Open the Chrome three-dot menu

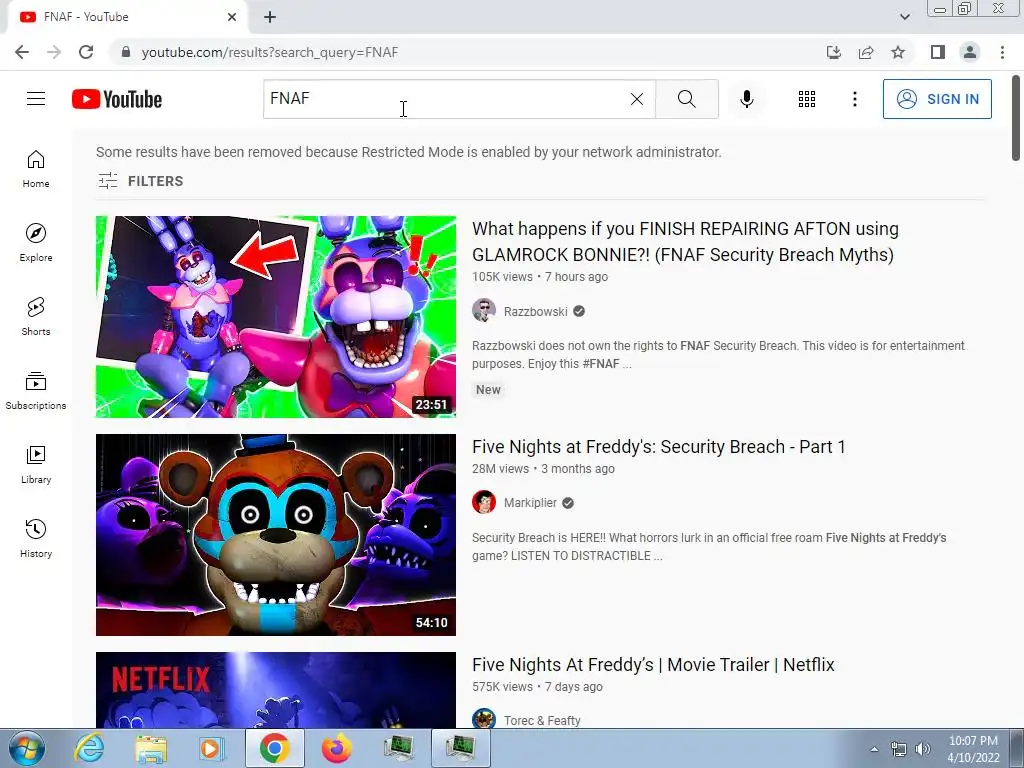[x=1002, y=52]
